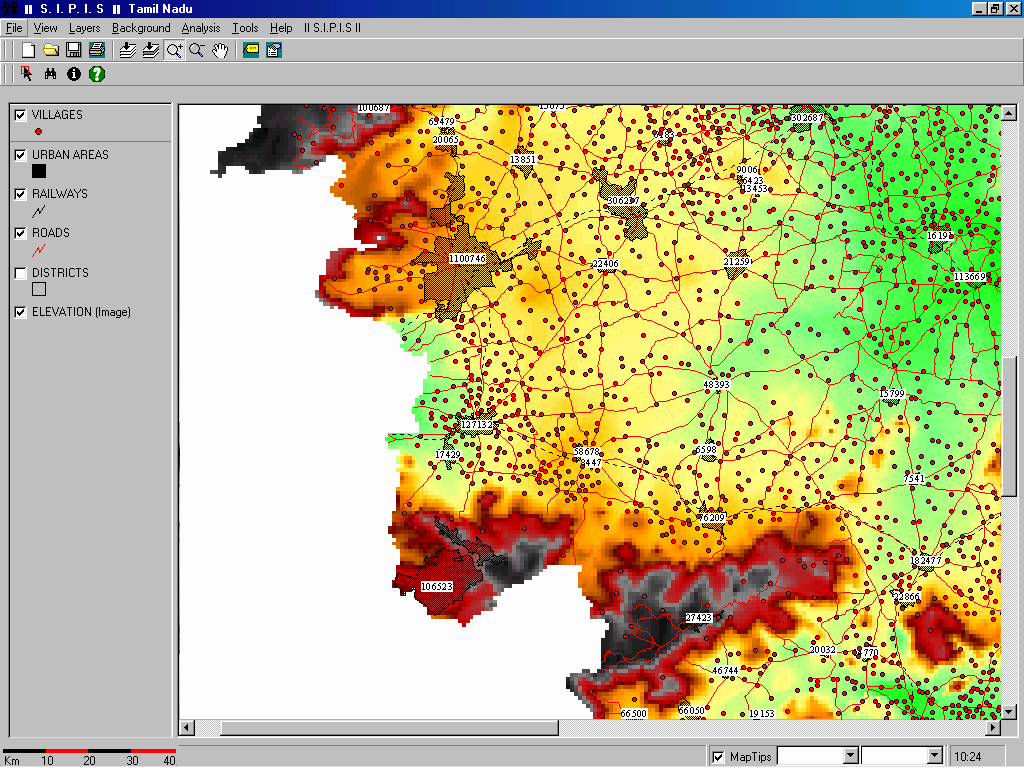Click the 10:24 clock in status bar
The image size is (1024, 768).
968,757
